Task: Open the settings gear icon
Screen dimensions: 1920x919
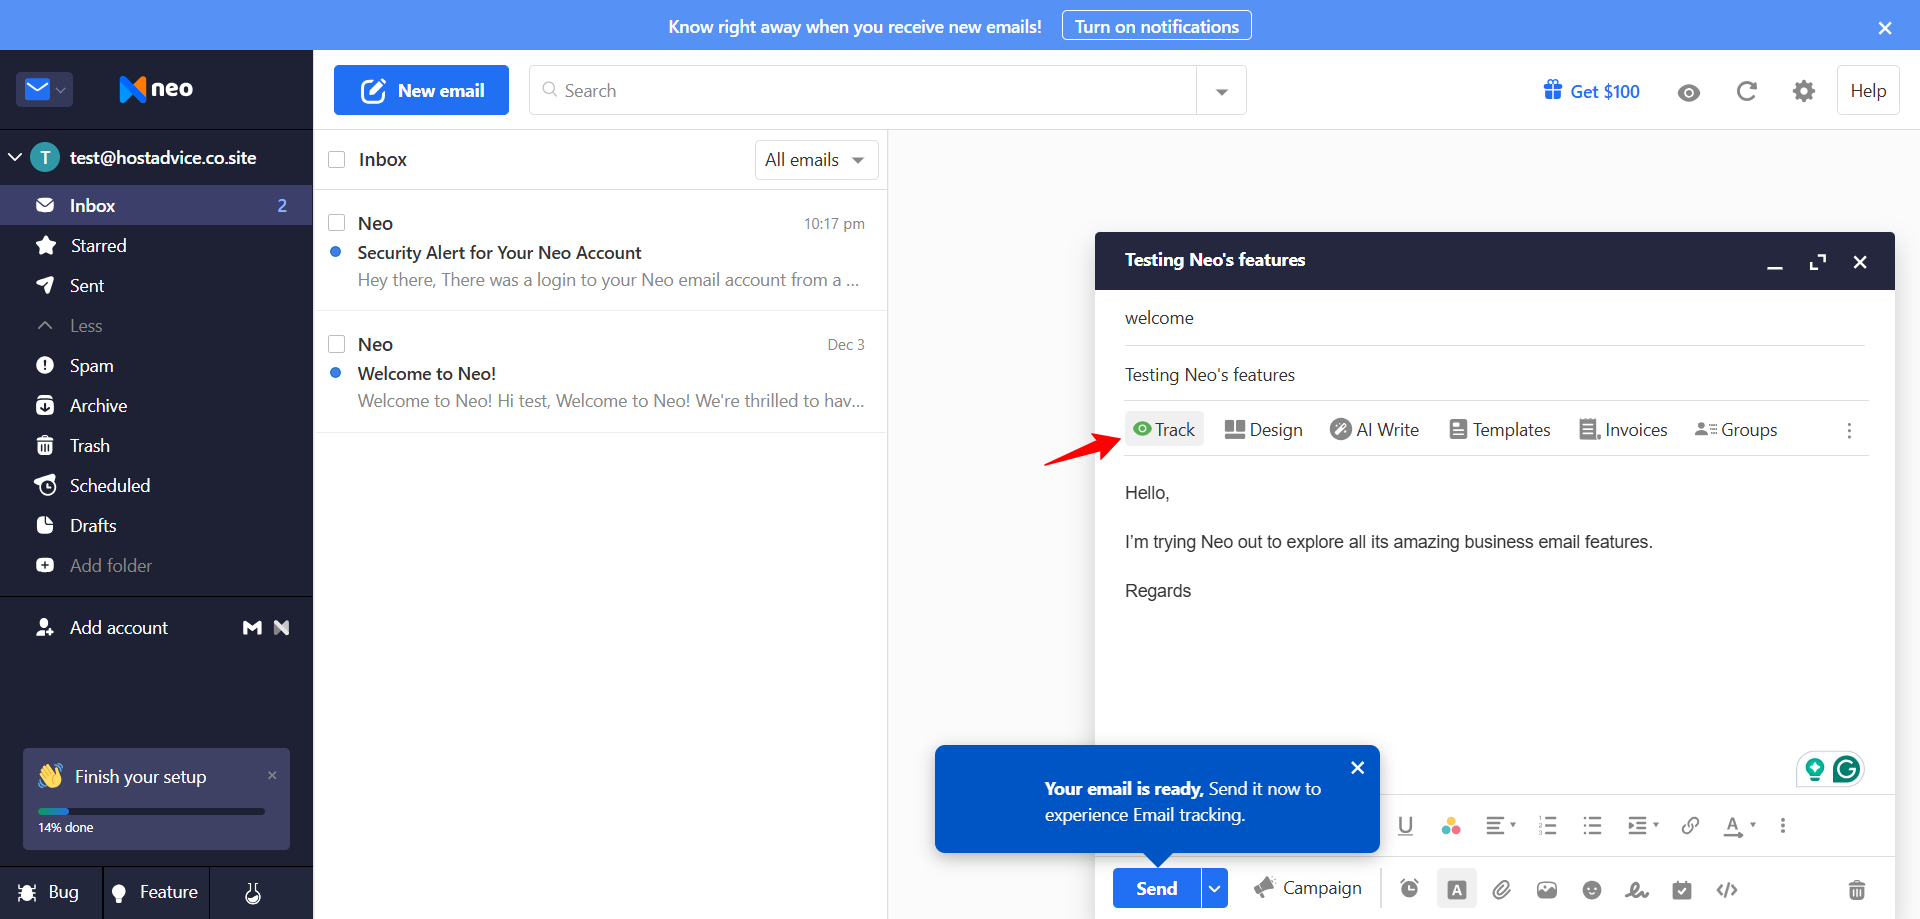Action: (1804, 91)
